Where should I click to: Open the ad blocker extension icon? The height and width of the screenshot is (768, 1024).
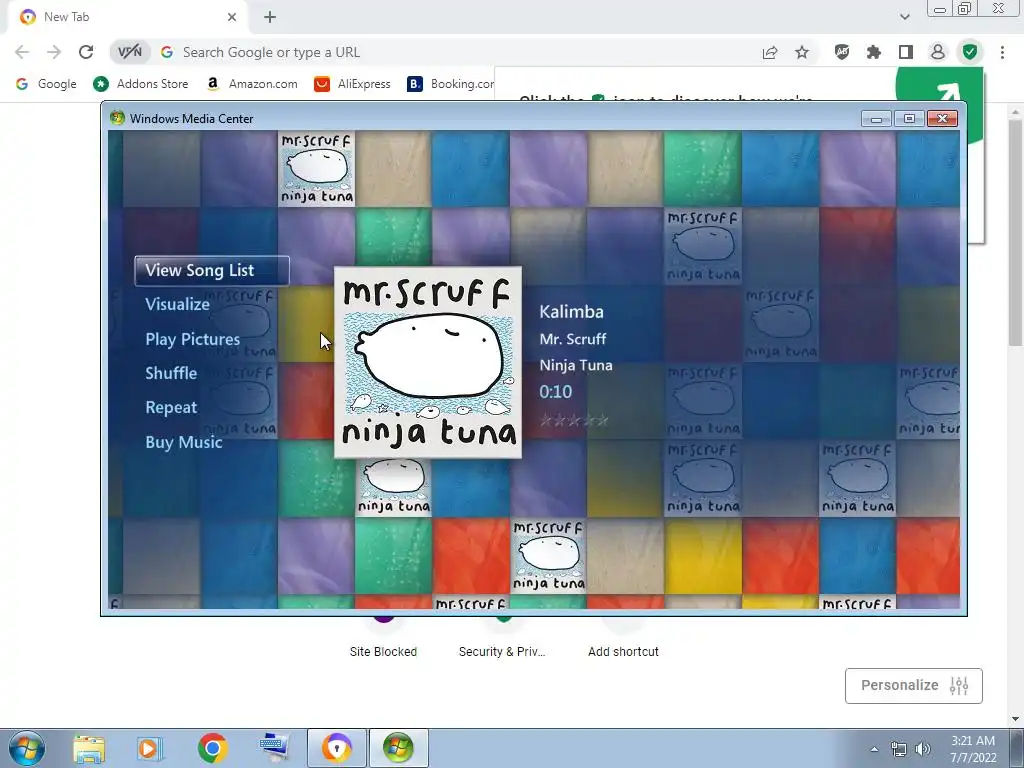pos(842,52)
